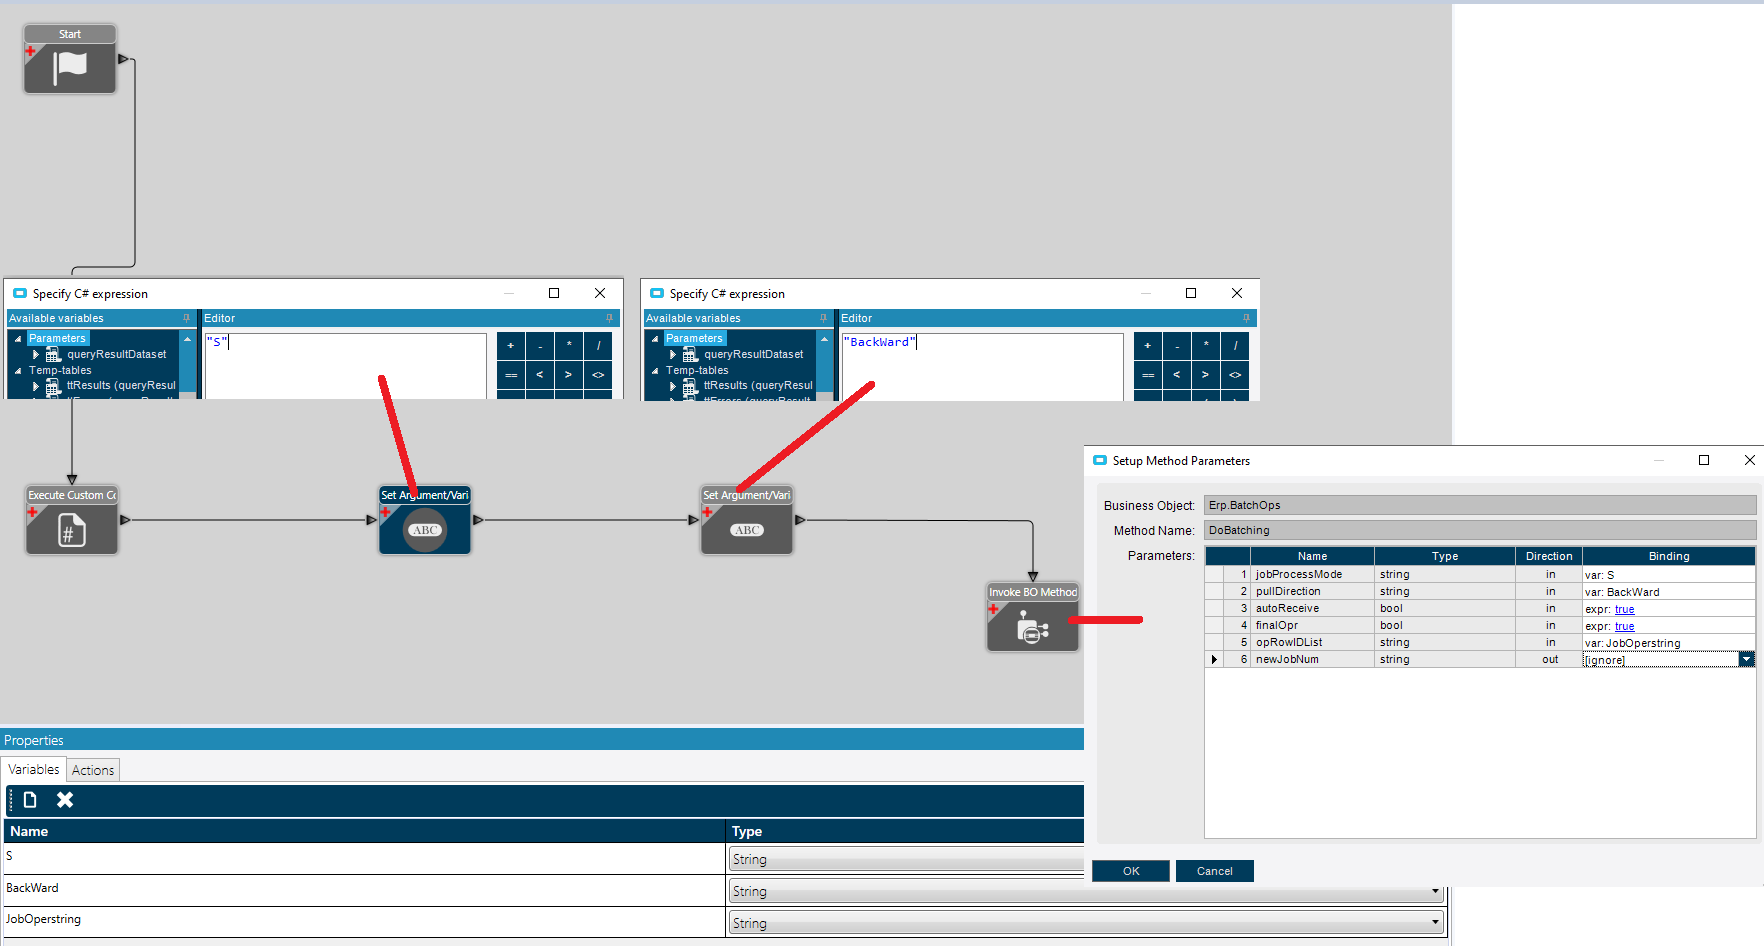1764x946 pixels.
Task: Select the Start flag node
Action: click(70, 59)
